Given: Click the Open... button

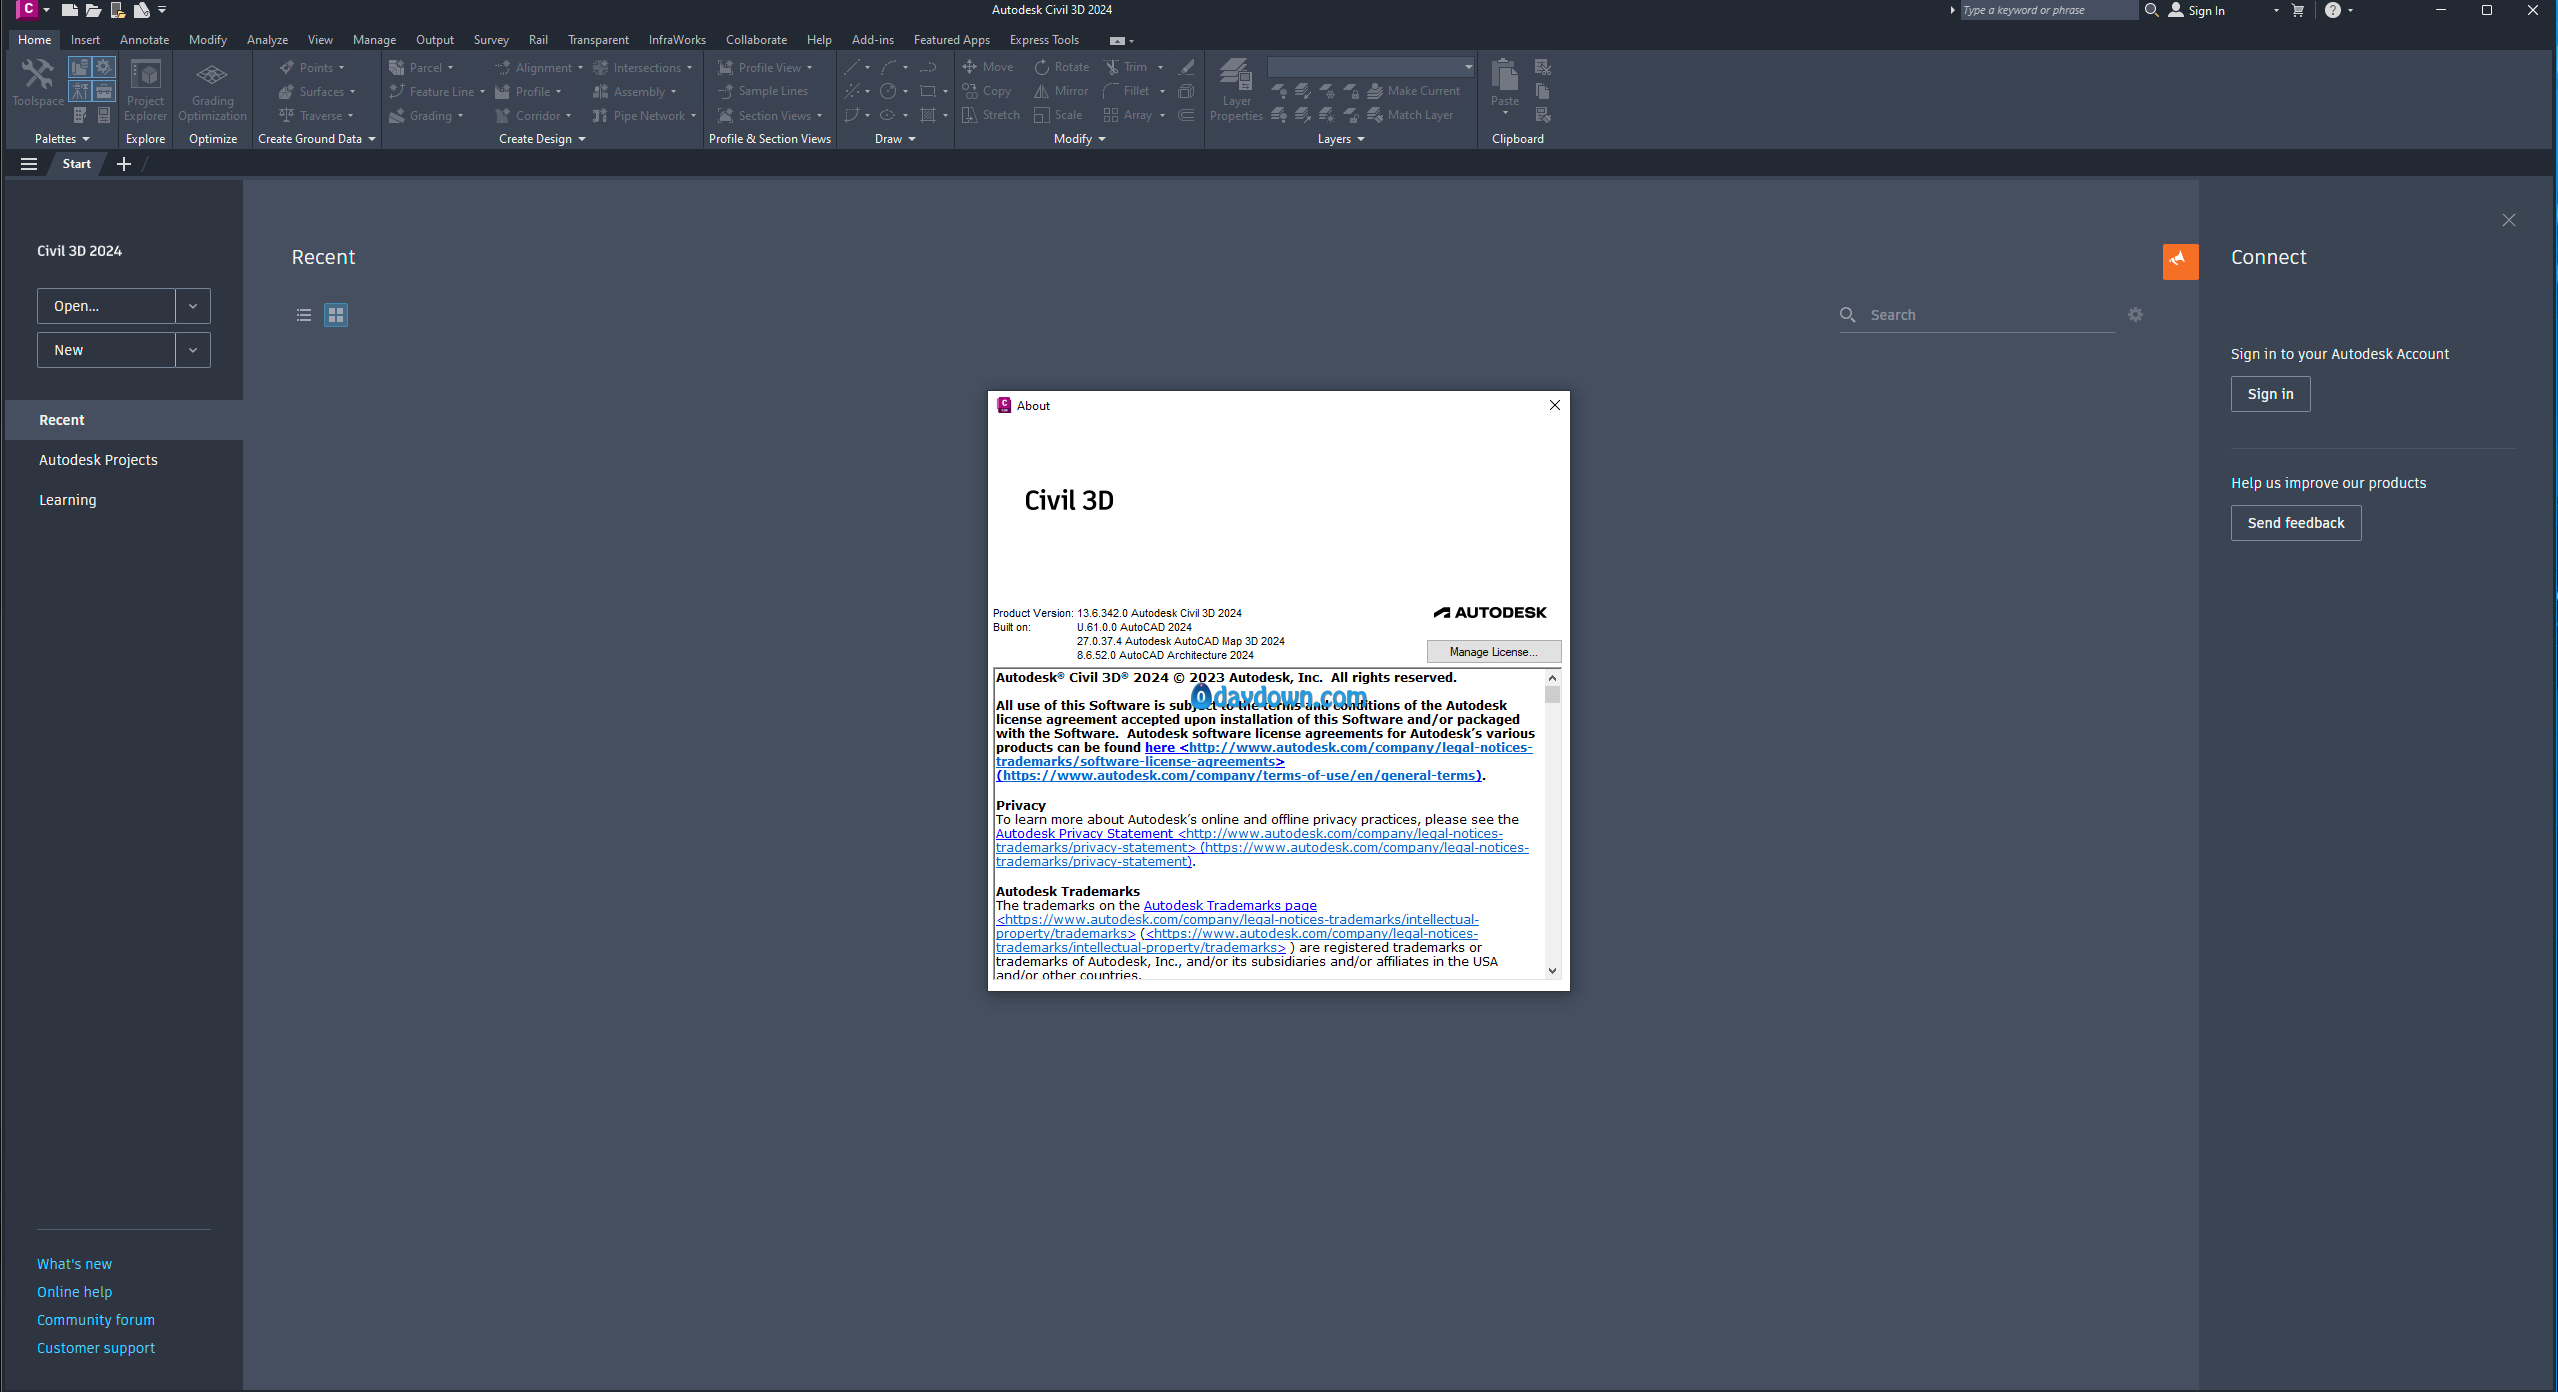Looking at the screenshot, I should 106,306.
